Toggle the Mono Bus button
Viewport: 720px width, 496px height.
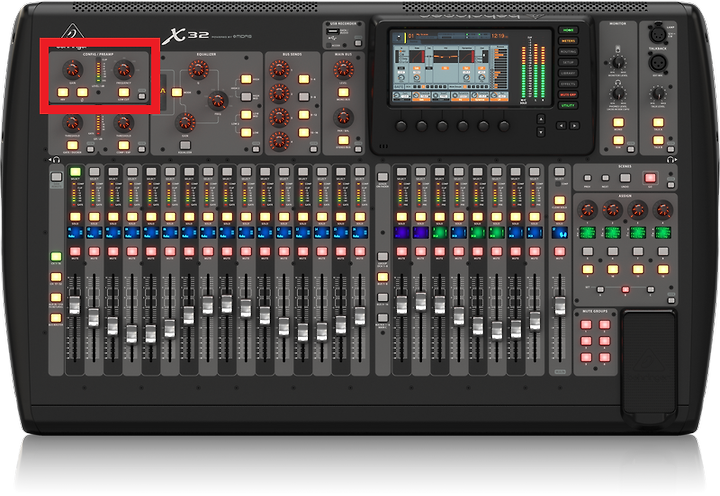tap(343, 92)
